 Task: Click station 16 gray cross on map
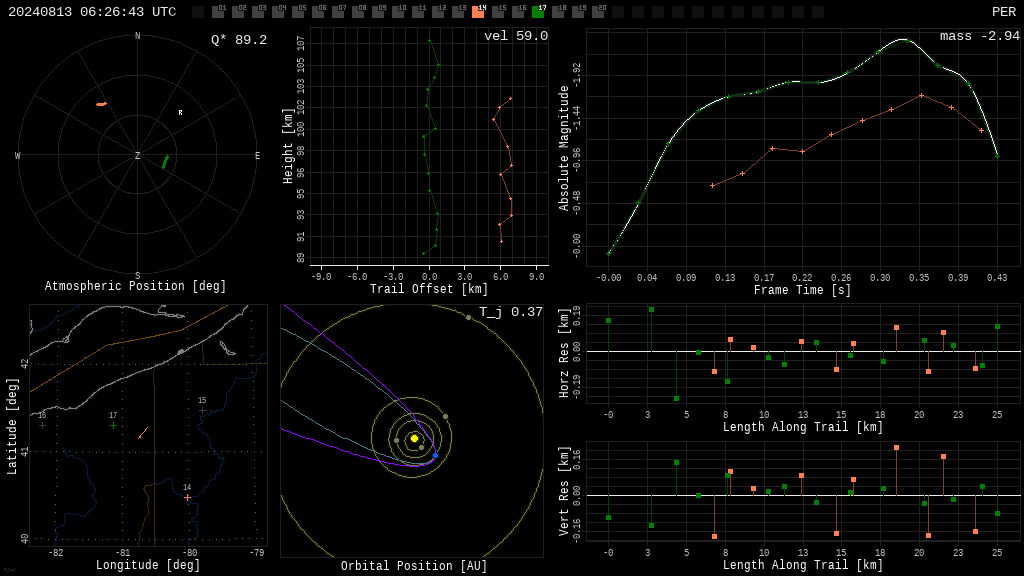[x=42, y=426]
